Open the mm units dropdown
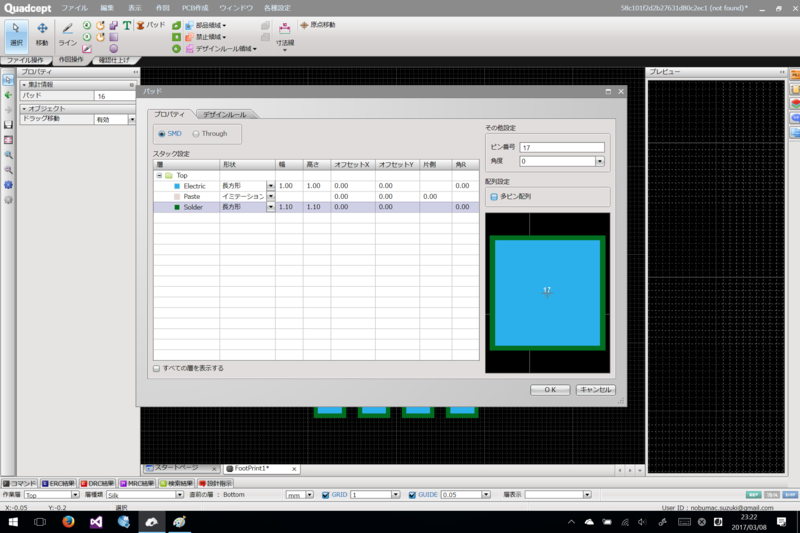The width and height of the screenshot is (800, 533). click(x=309, y=495)
